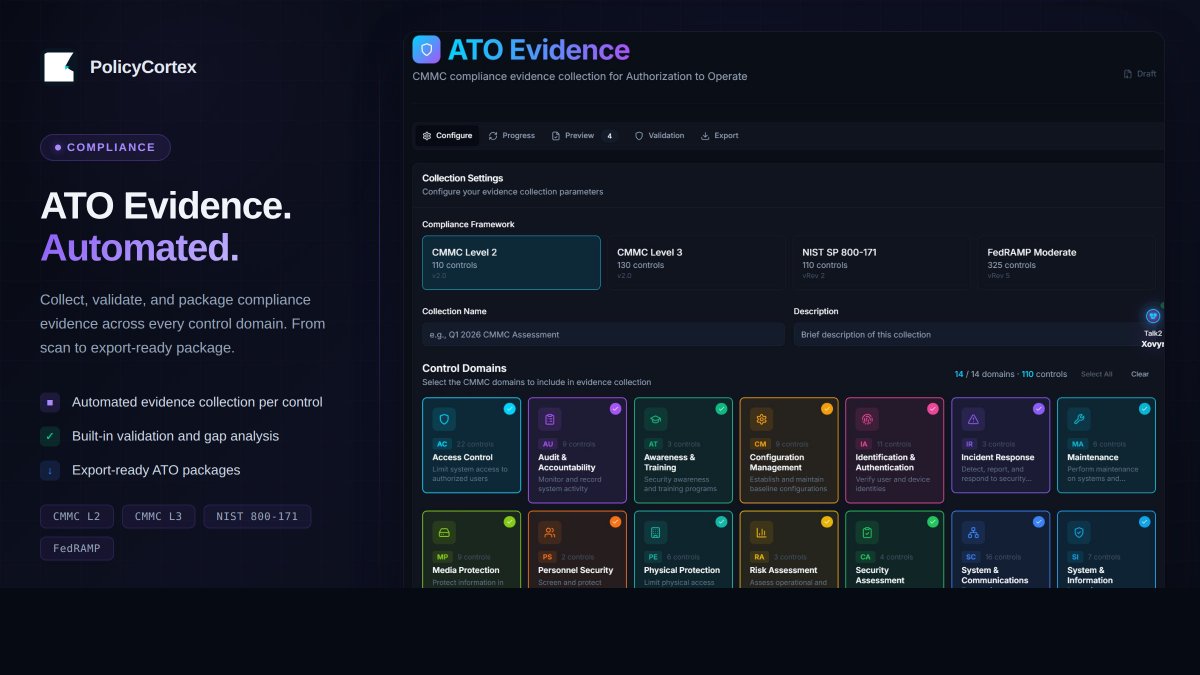Screen dimensions: 1200x675
Task: Click the Audit & Accountability clipboard icon
Action: pos(550,419)
